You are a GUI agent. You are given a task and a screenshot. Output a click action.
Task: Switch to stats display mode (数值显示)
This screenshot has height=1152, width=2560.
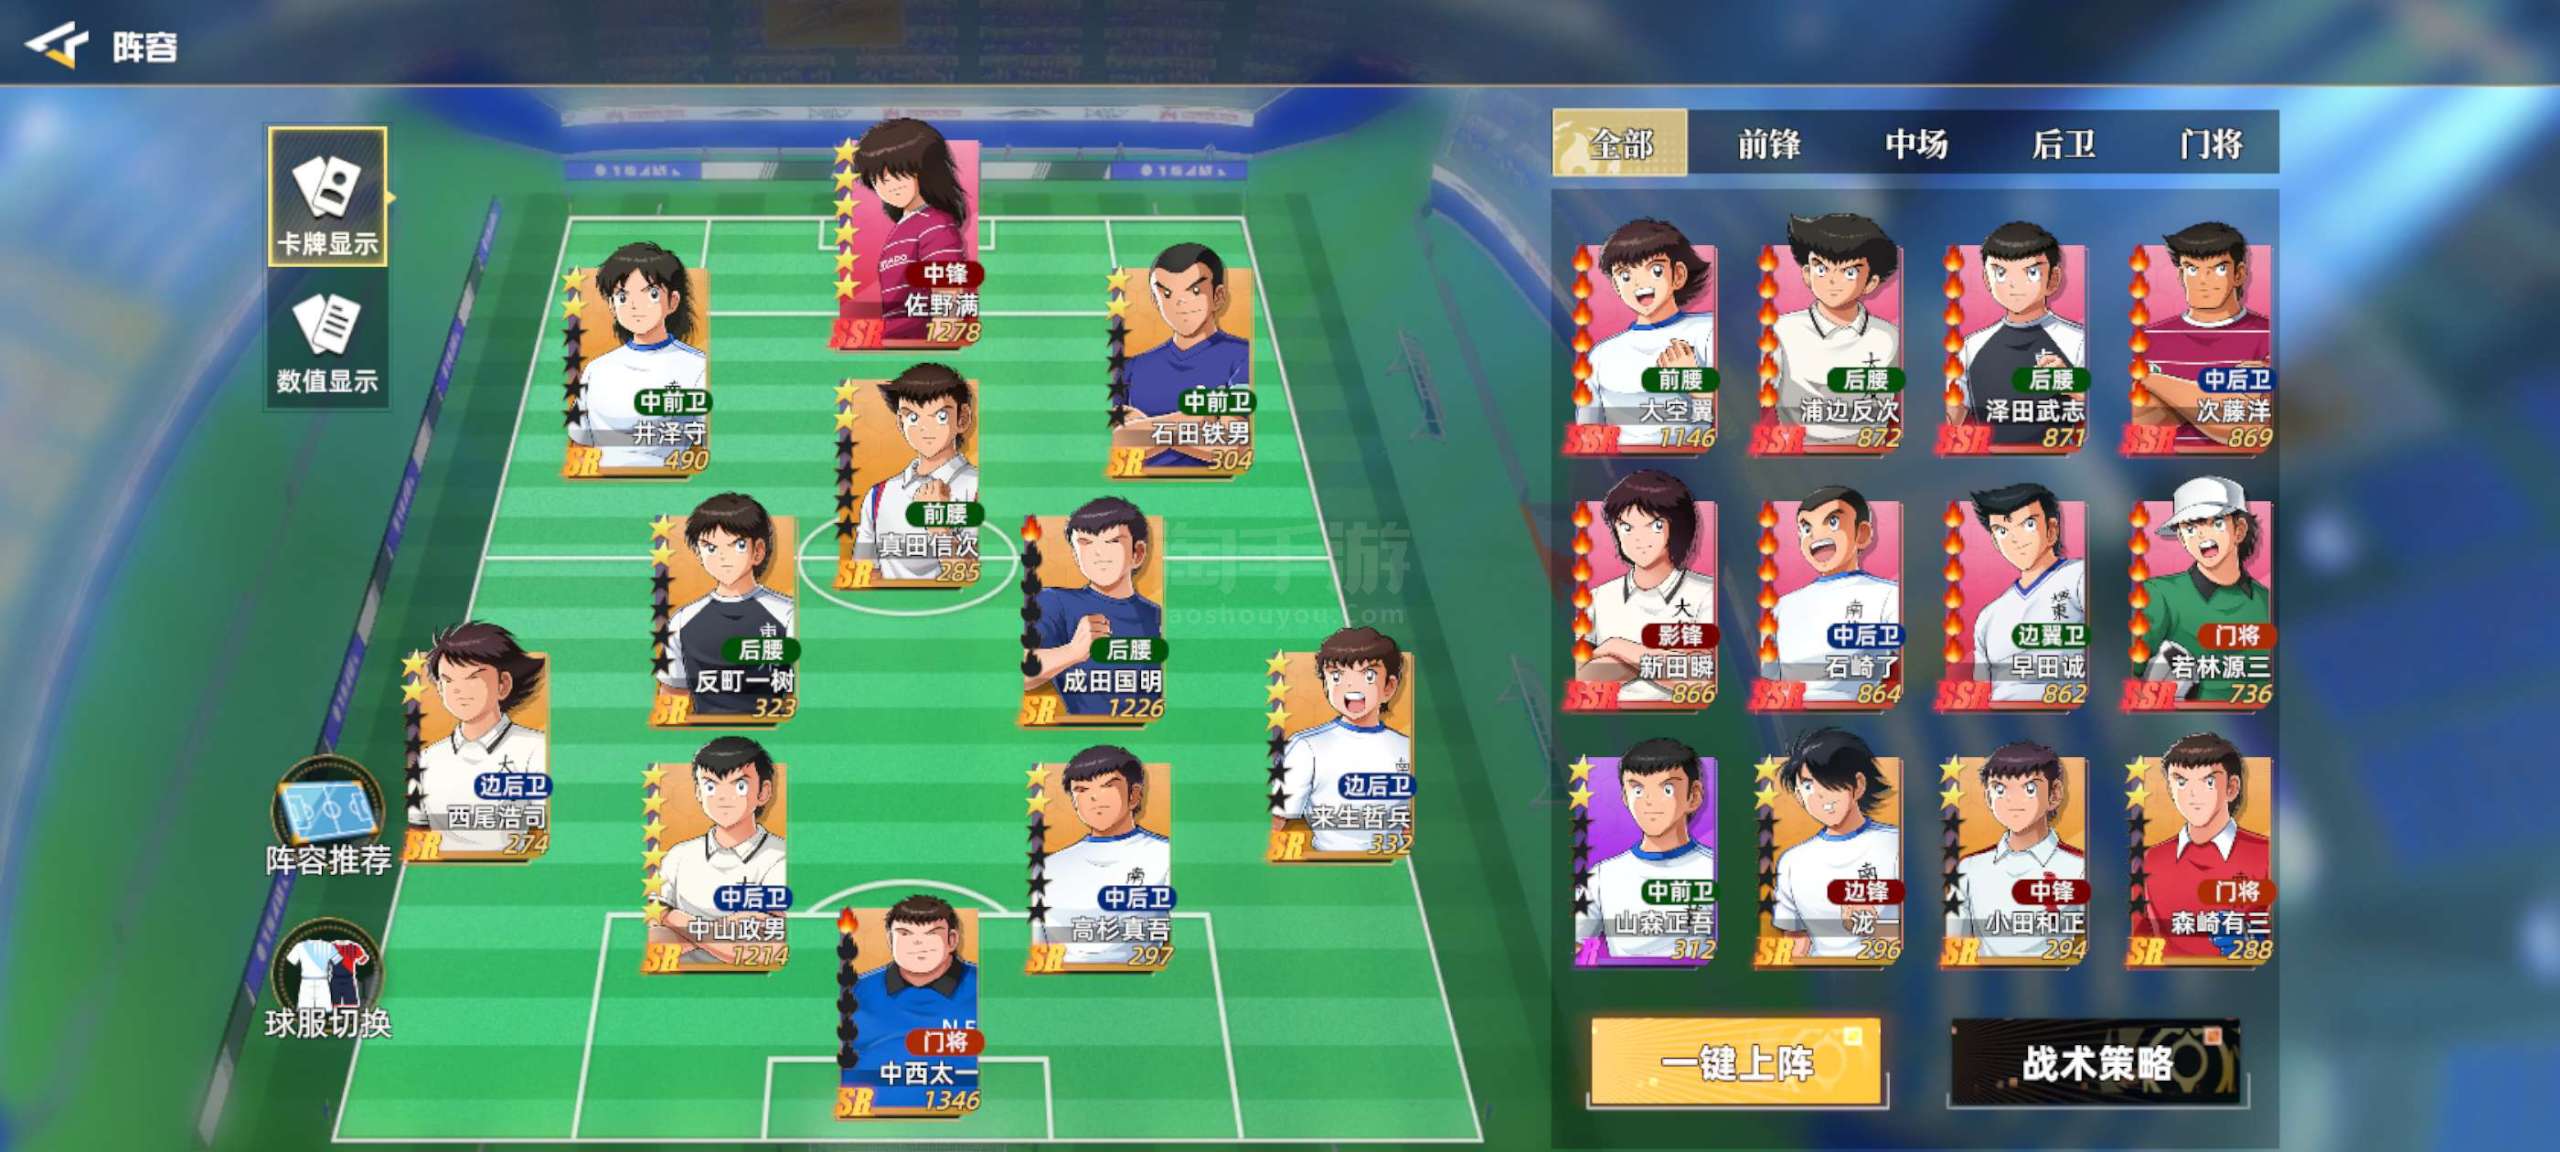coord(327,338)
